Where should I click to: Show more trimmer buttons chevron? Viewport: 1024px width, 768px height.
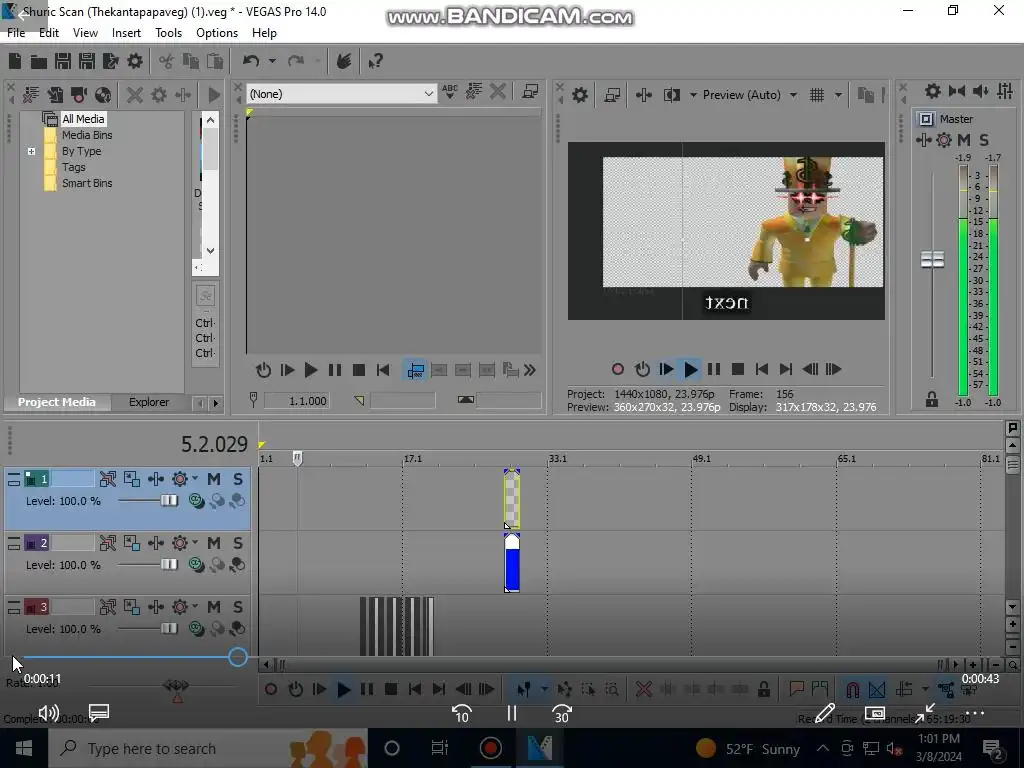(530, 370)
